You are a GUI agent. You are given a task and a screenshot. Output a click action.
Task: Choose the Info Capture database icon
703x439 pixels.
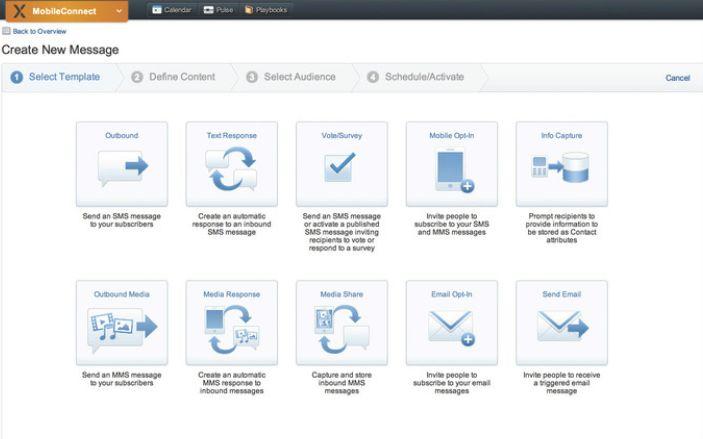point(560,168)
